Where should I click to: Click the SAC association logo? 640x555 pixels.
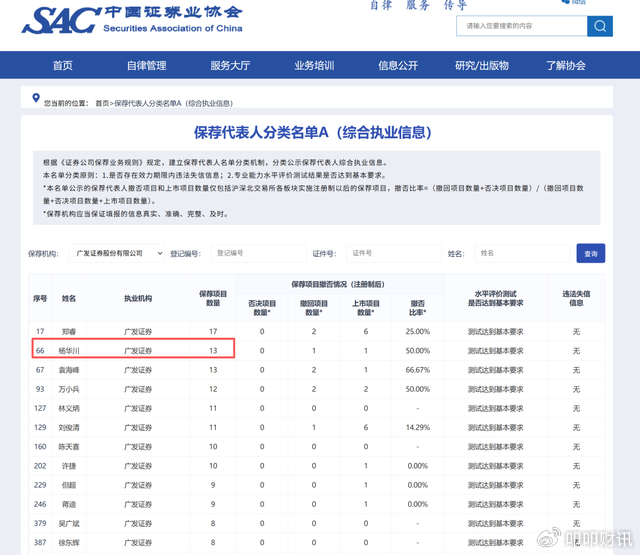coord(132,20)
